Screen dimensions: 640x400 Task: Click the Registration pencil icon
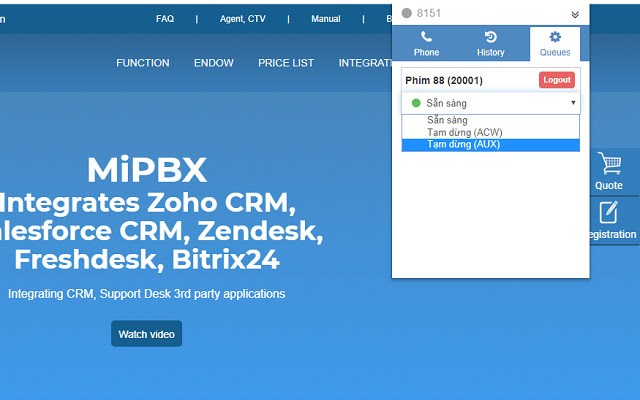(x=608, y=212)
